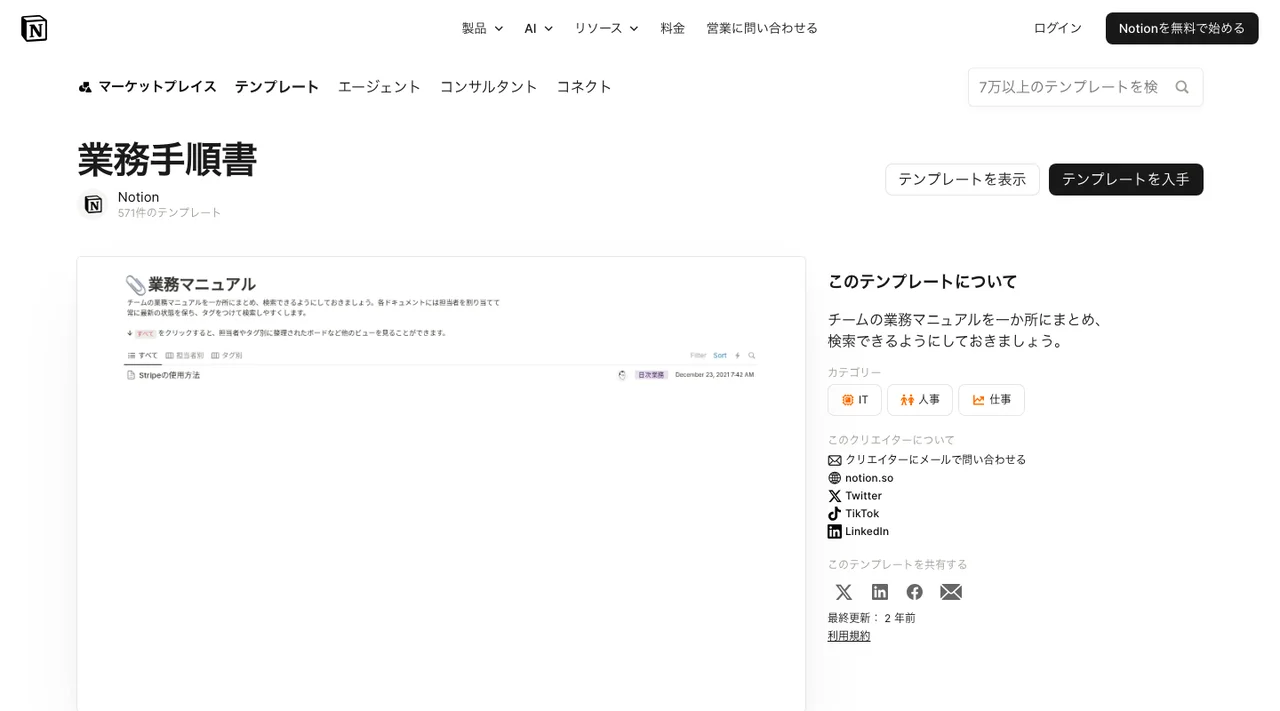Image resolution: width=1280 pixels, height=711 pixels.
Task: Share template via Facebook icon
Action: point(915,592)
